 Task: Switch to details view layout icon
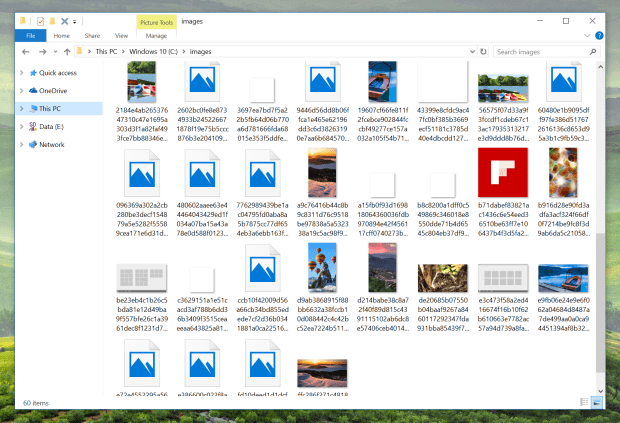point(584,402)
